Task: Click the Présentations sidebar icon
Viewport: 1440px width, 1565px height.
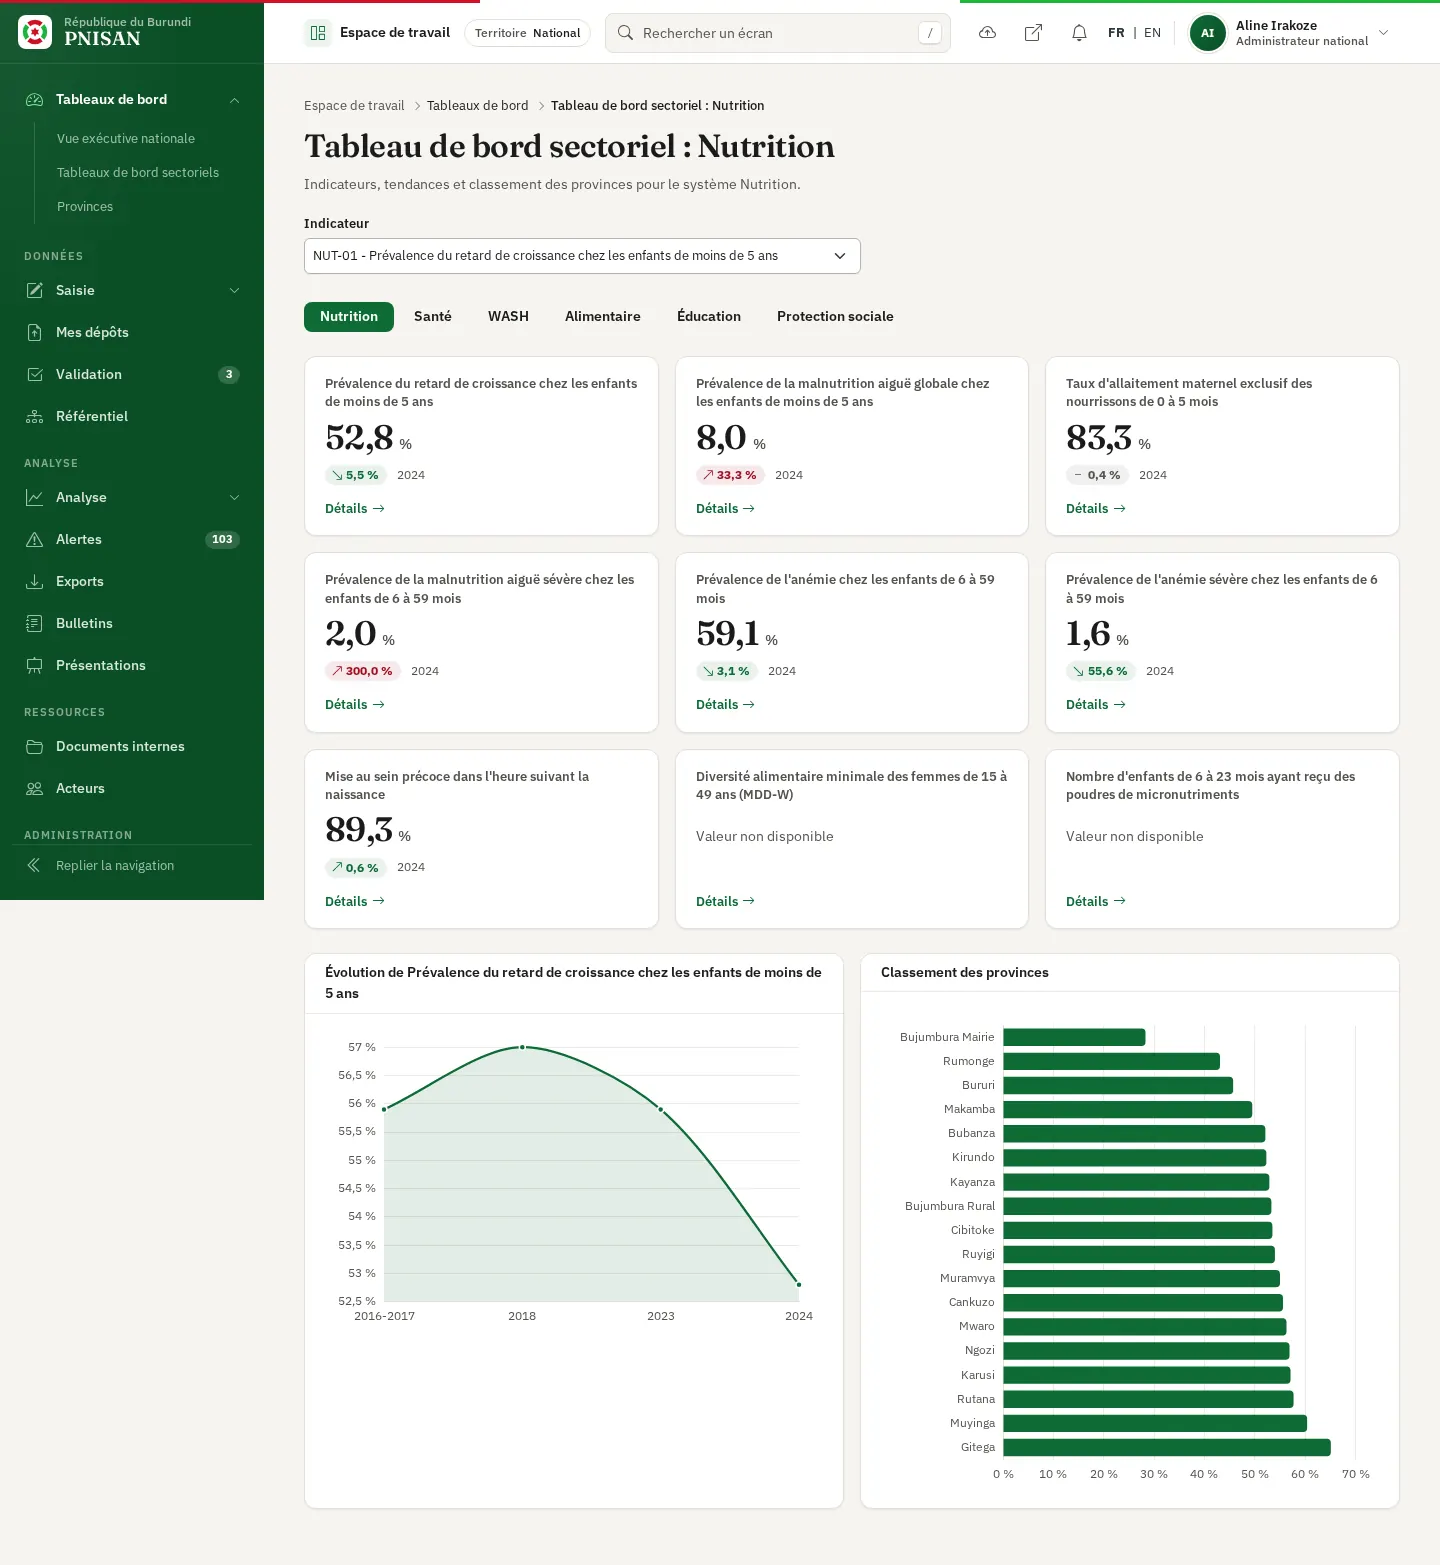Action: tap(35, 665)
